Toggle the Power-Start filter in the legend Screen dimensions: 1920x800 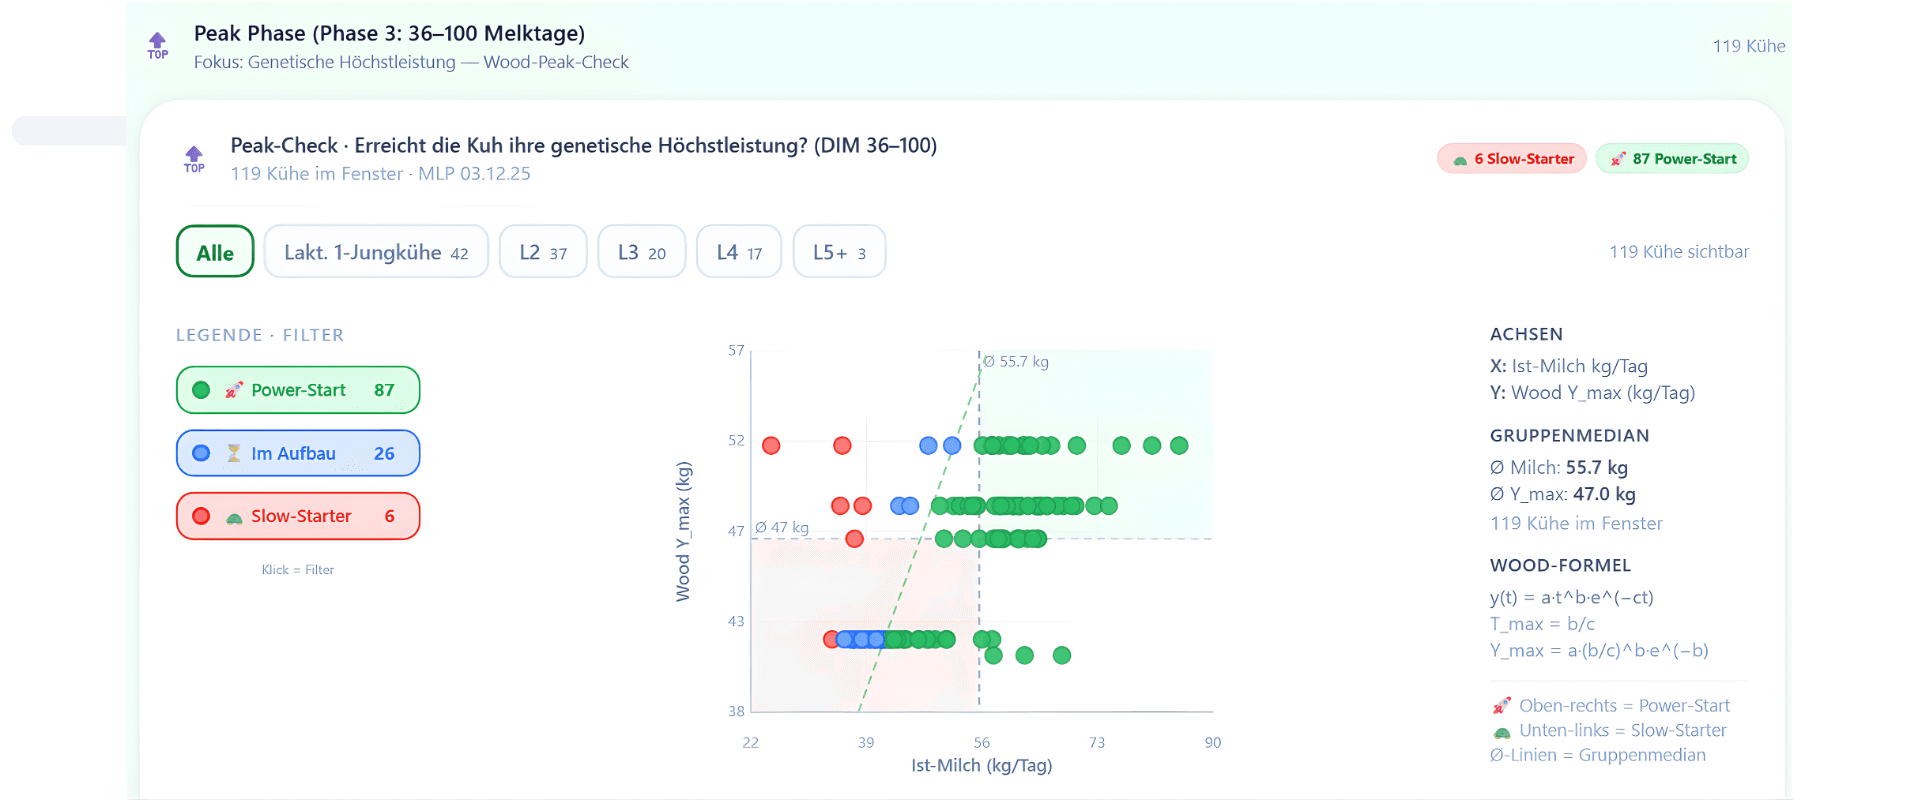tap(298, 390)
